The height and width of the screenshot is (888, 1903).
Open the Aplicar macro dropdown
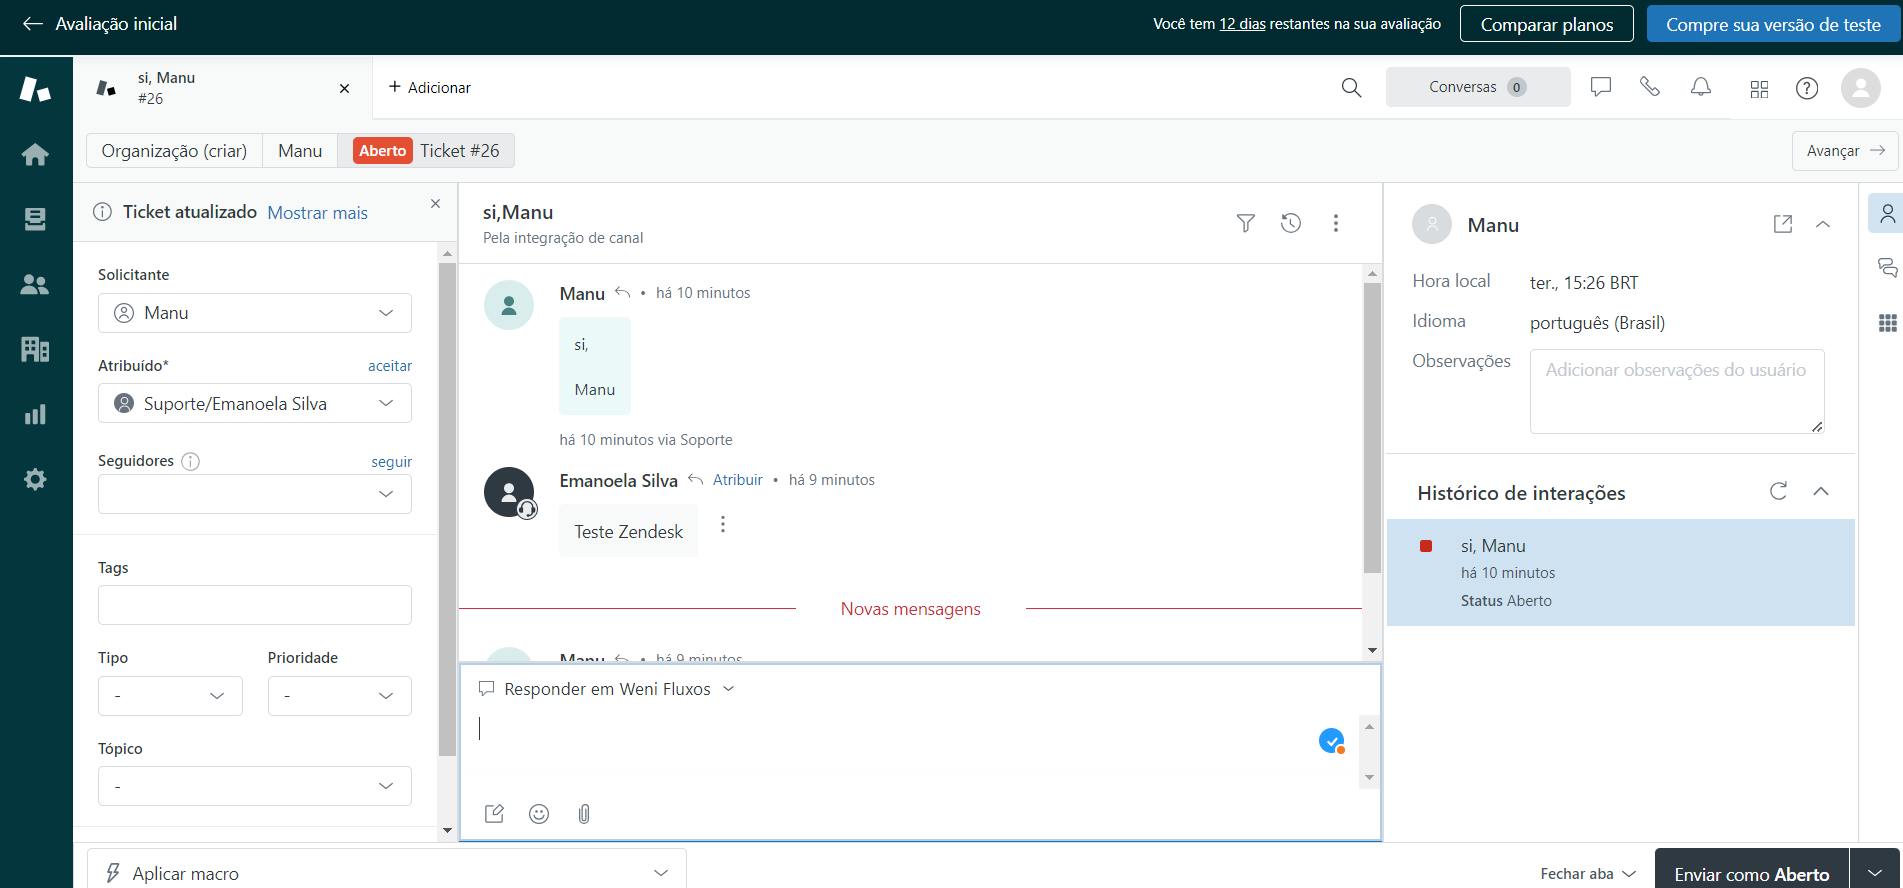point(387,873)
